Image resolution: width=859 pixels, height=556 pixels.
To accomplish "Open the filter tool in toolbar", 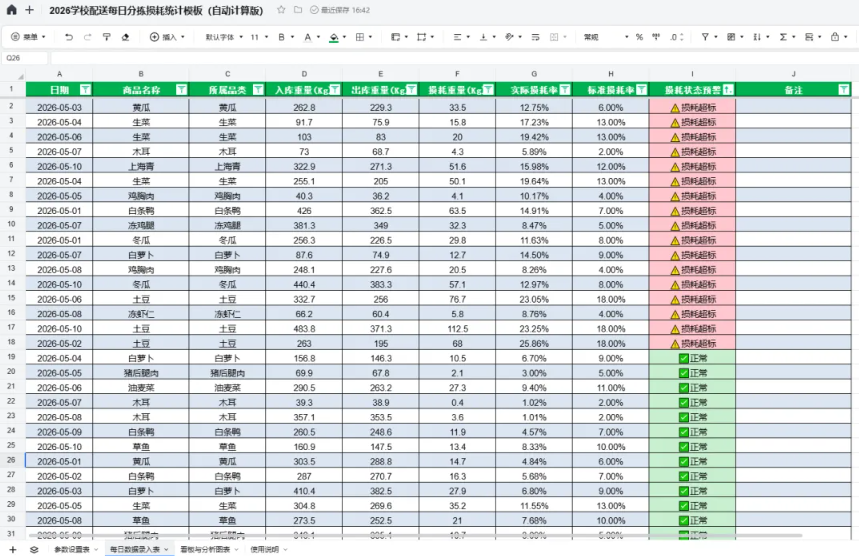I will (705, 37).
